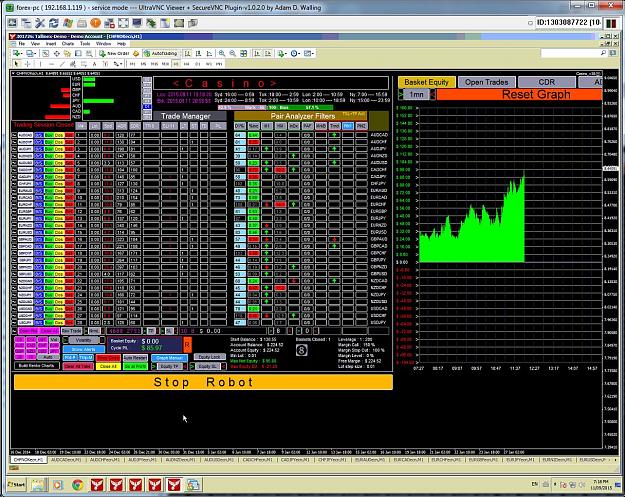Viewport: 625px width, 497px height.
Task: Open the new chart dropdown icon
Action: point(17,53)
